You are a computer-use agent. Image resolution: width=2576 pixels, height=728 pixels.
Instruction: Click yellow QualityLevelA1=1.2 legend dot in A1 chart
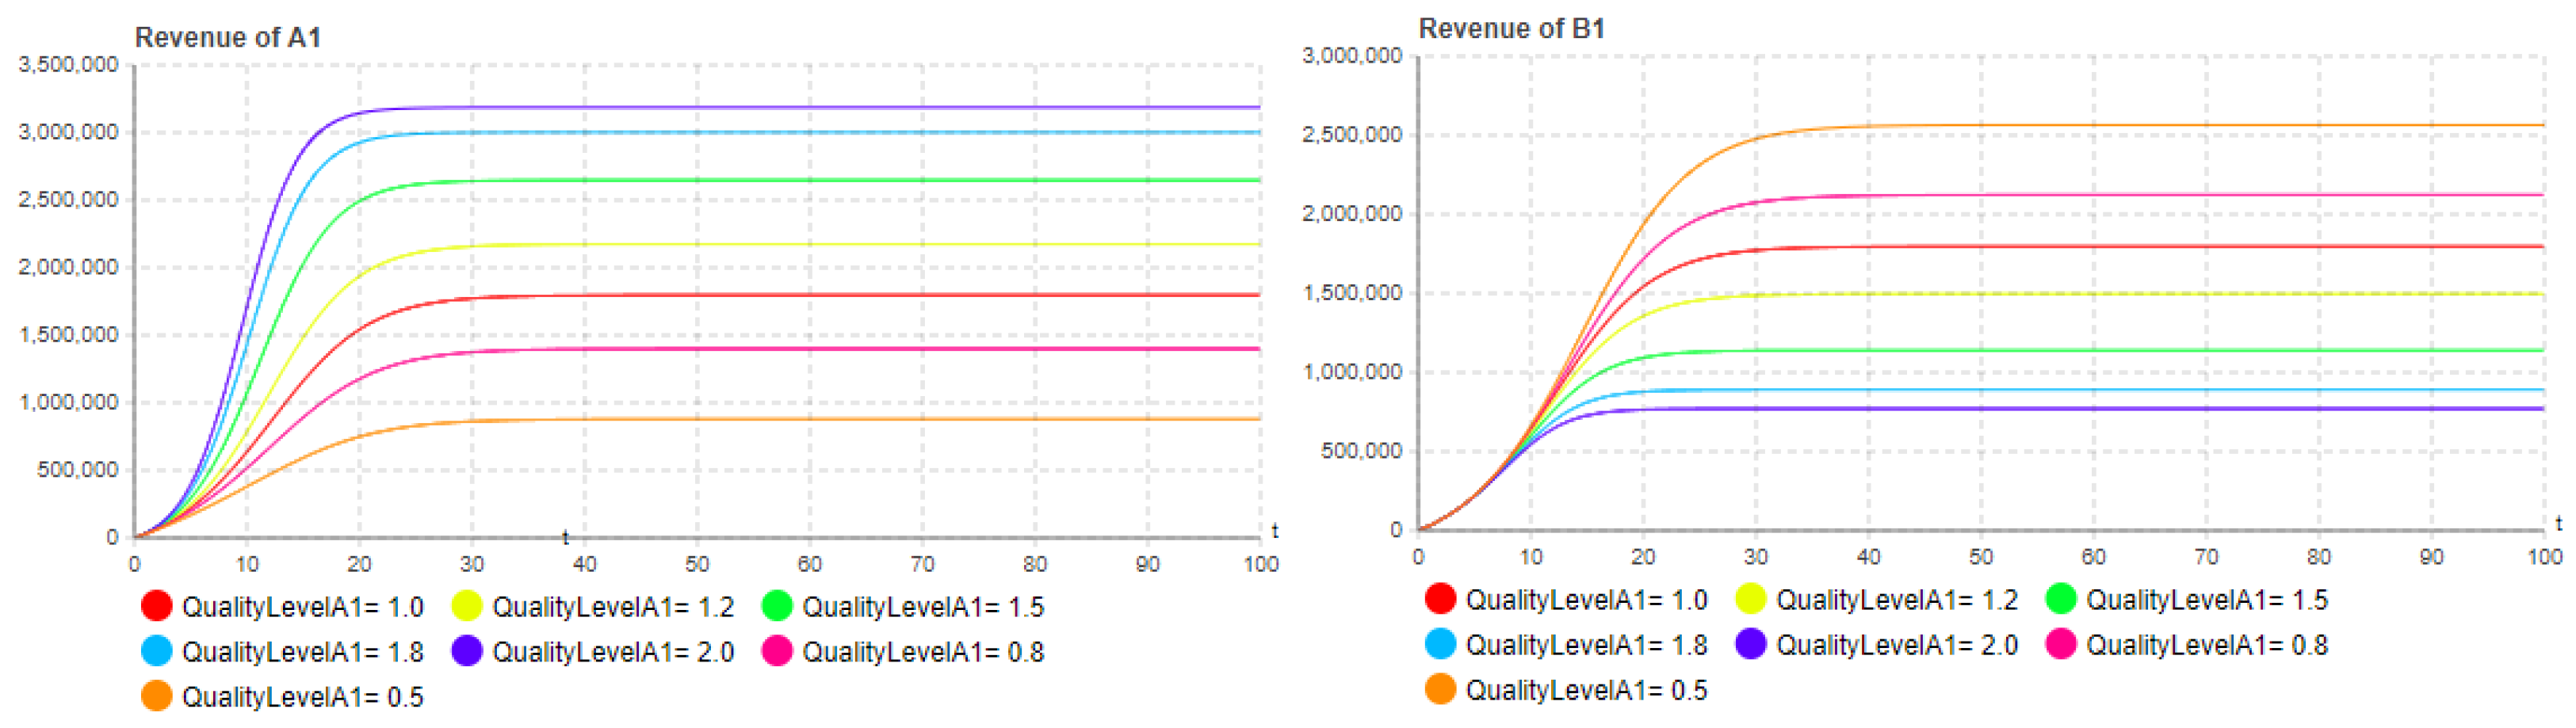tap(467, 606)
